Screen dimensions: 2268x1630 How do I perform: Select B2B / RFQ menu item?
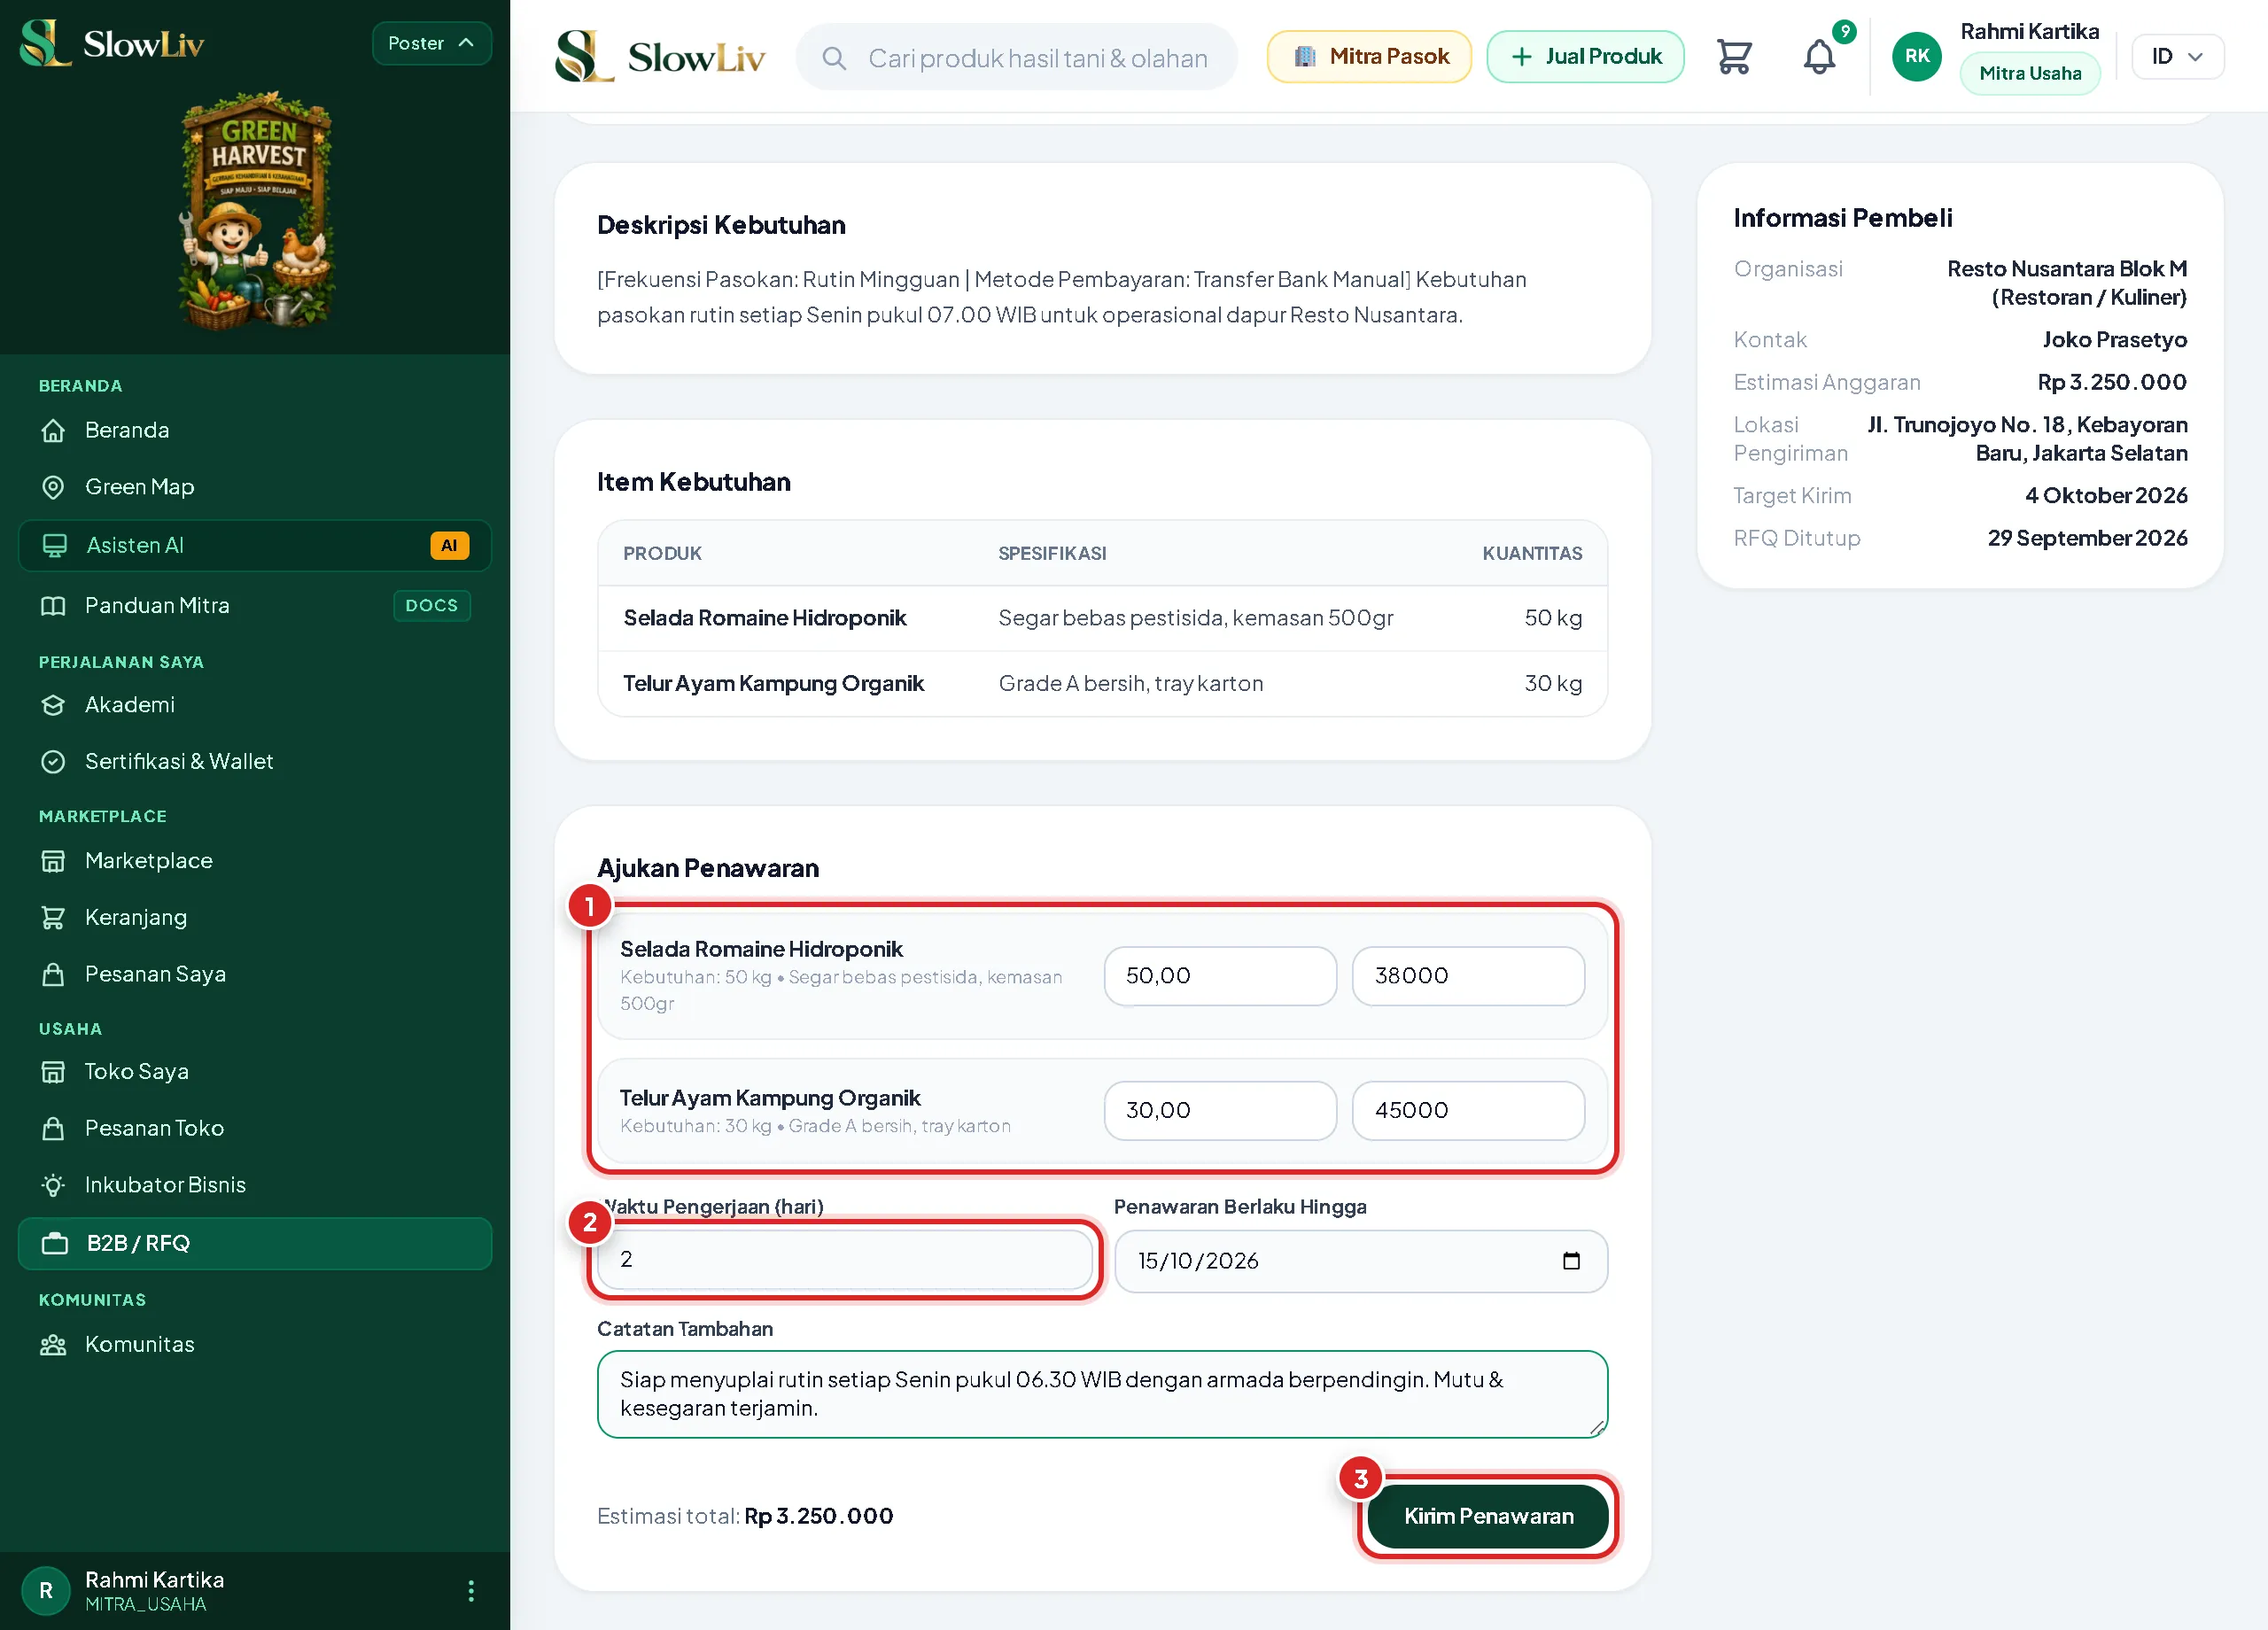[255, 1243]
